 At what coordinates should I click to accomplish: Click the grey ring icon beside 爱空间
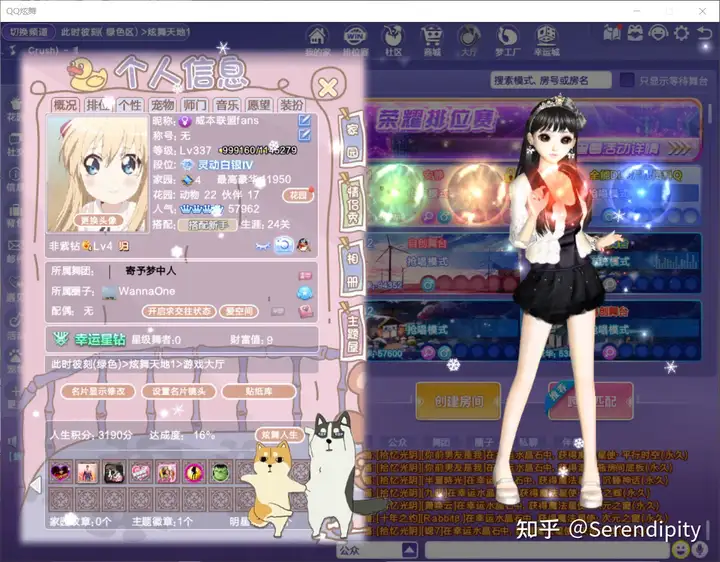pyautogui.click(x=277, y=311)
